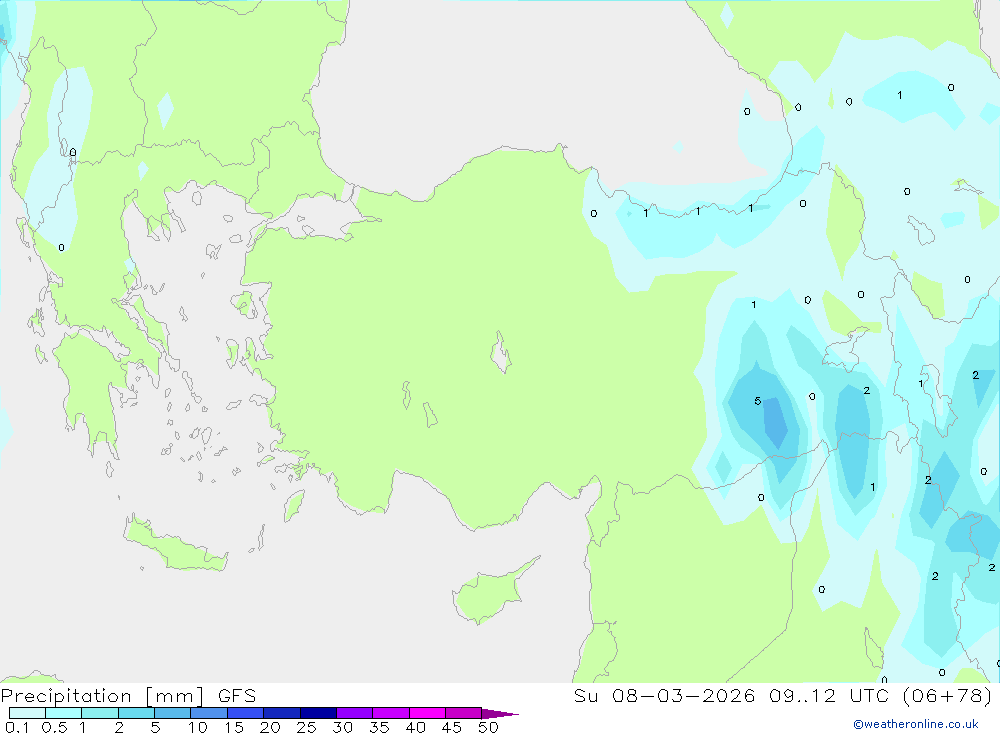Click the legend scale label "25"
The height and width of the screenshot is (733, 1000).
point(306,727)
